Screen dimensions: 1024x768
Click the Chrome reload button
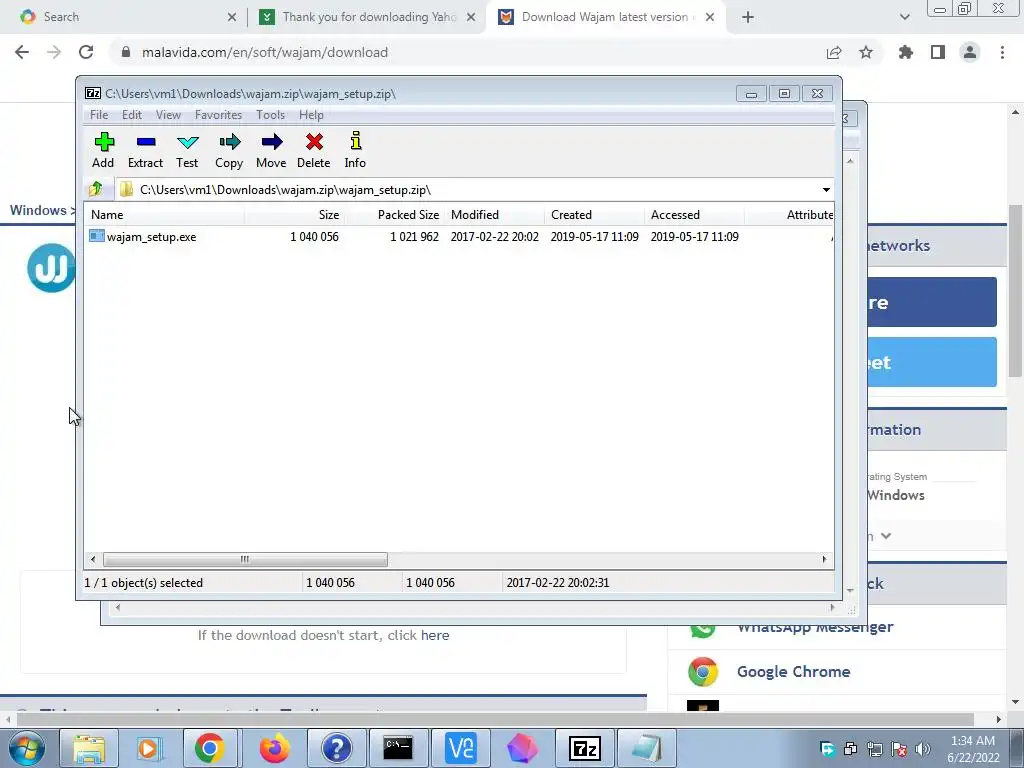click(x=86, y=52)
